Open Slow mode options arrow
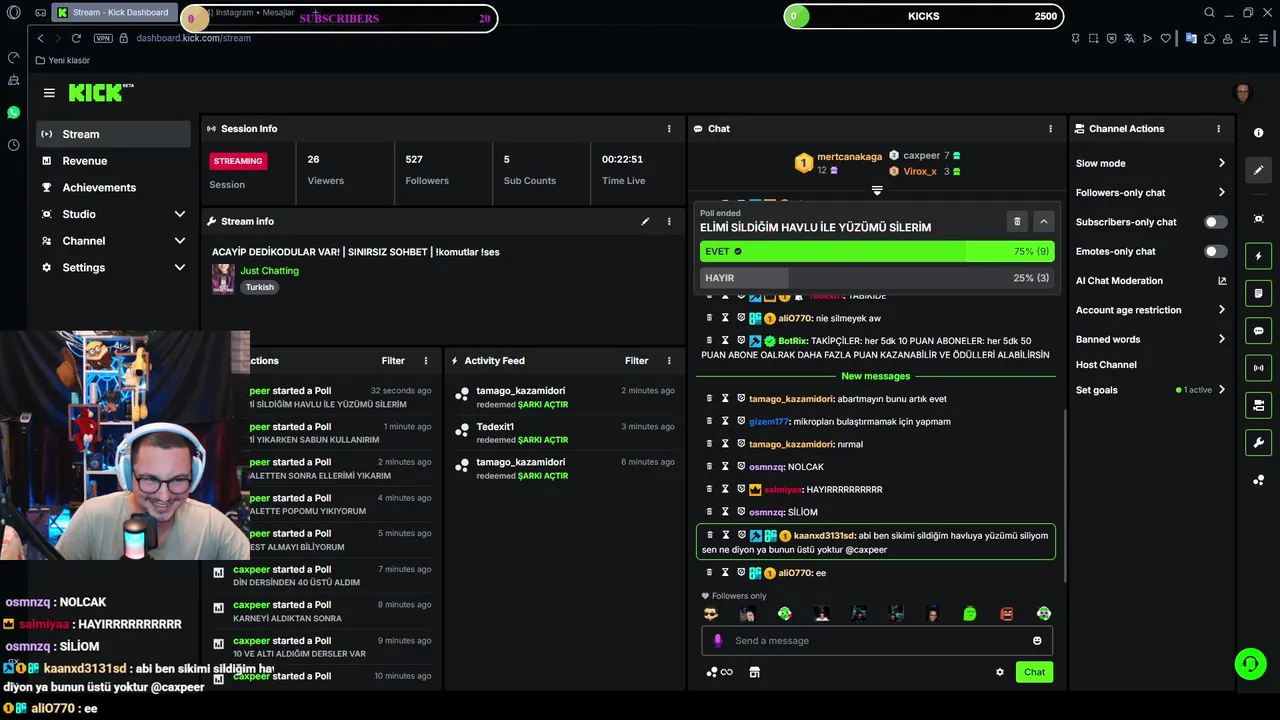 pyautogui.click(x=1221, y=163)
